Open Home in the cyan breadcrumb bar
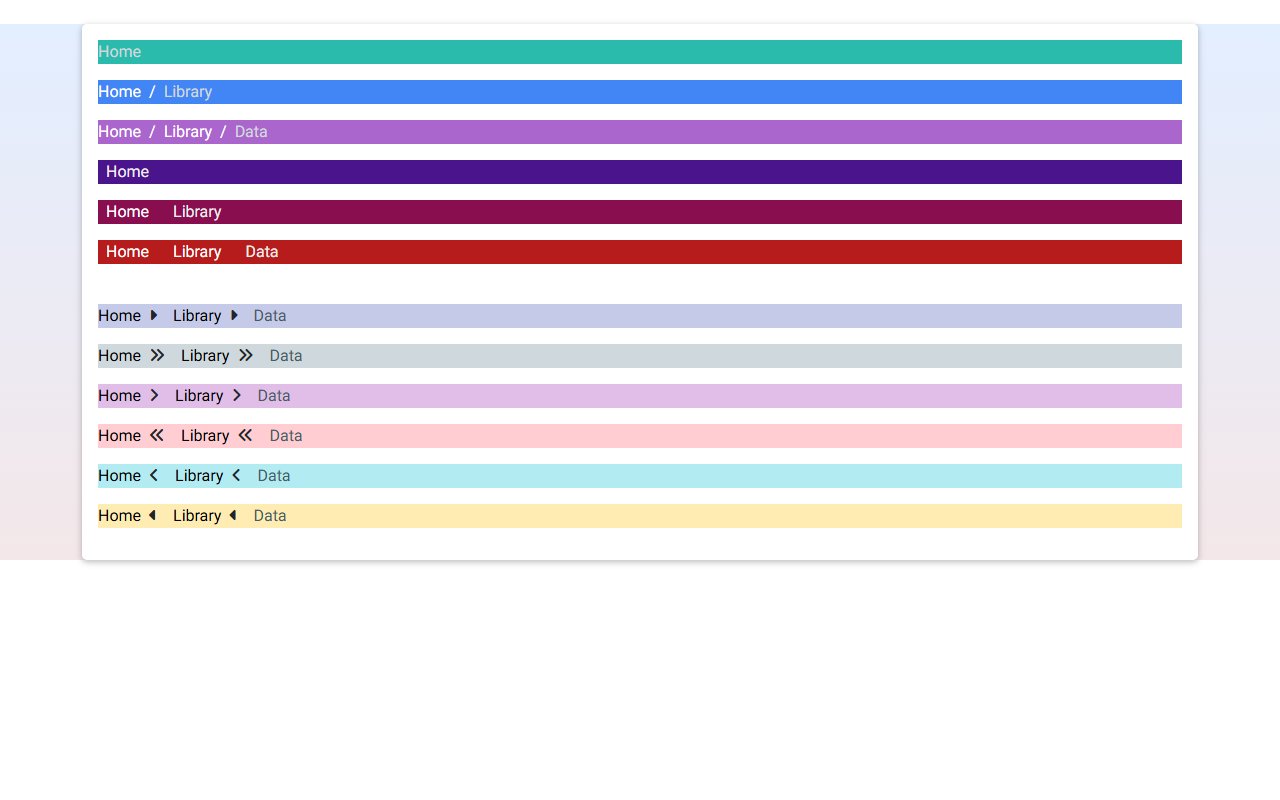Image resolution: width=1280 pixels, height=800 pixels. click(119, 476)
